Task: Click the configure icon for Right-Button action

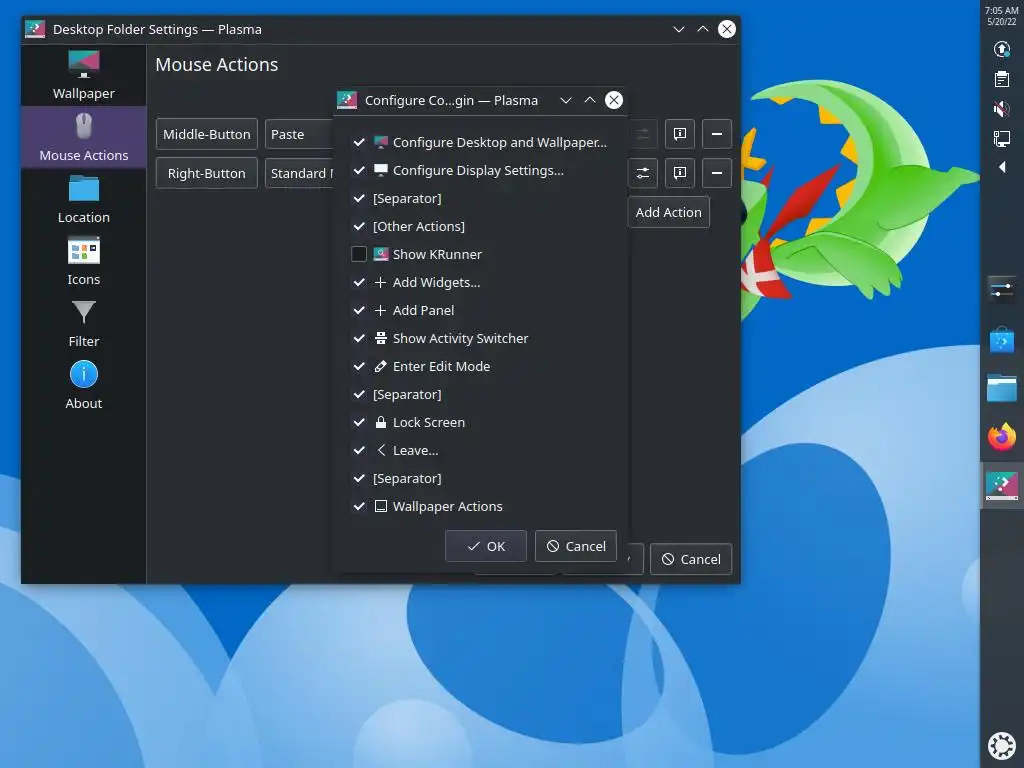Action: (x=643, y=173)
